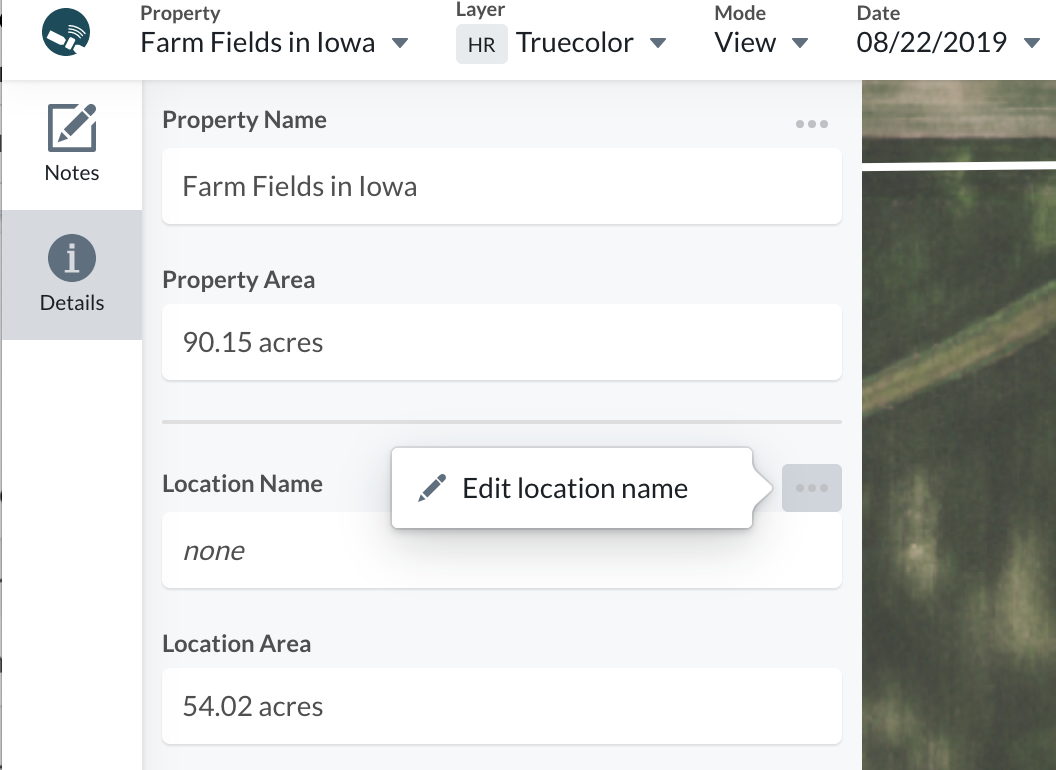This screenshot has height=770, width=1056.
Task: Click the HR layer badge icon
Action: (482, 44)
